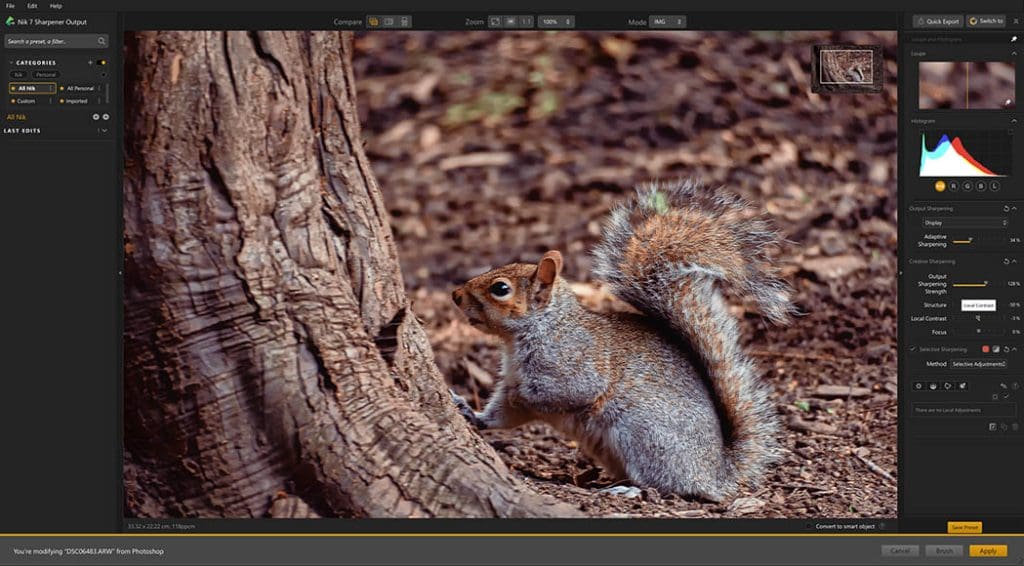
Task: Reset the Output Sharpening section
Action: (1006, 208)
